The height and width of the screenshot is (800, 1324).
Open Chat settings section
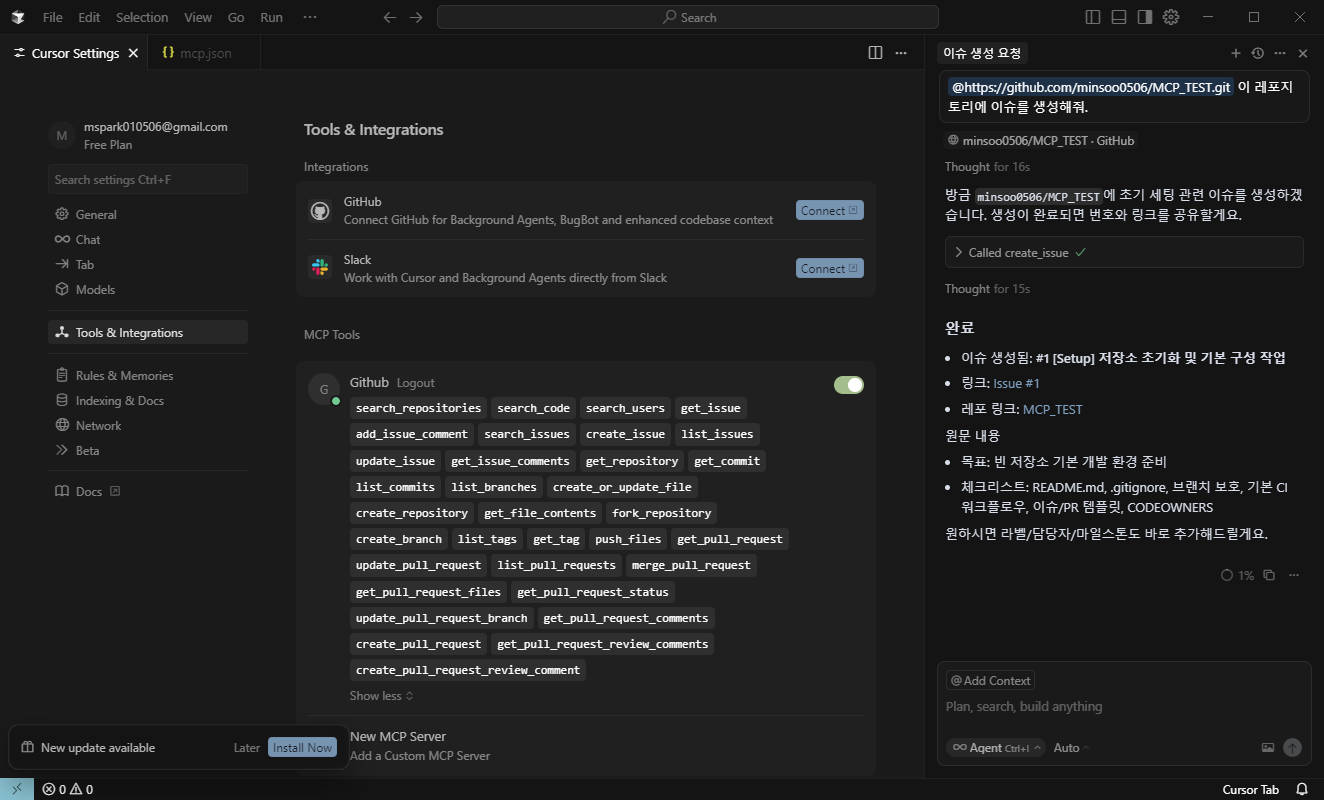pos(148,239)
